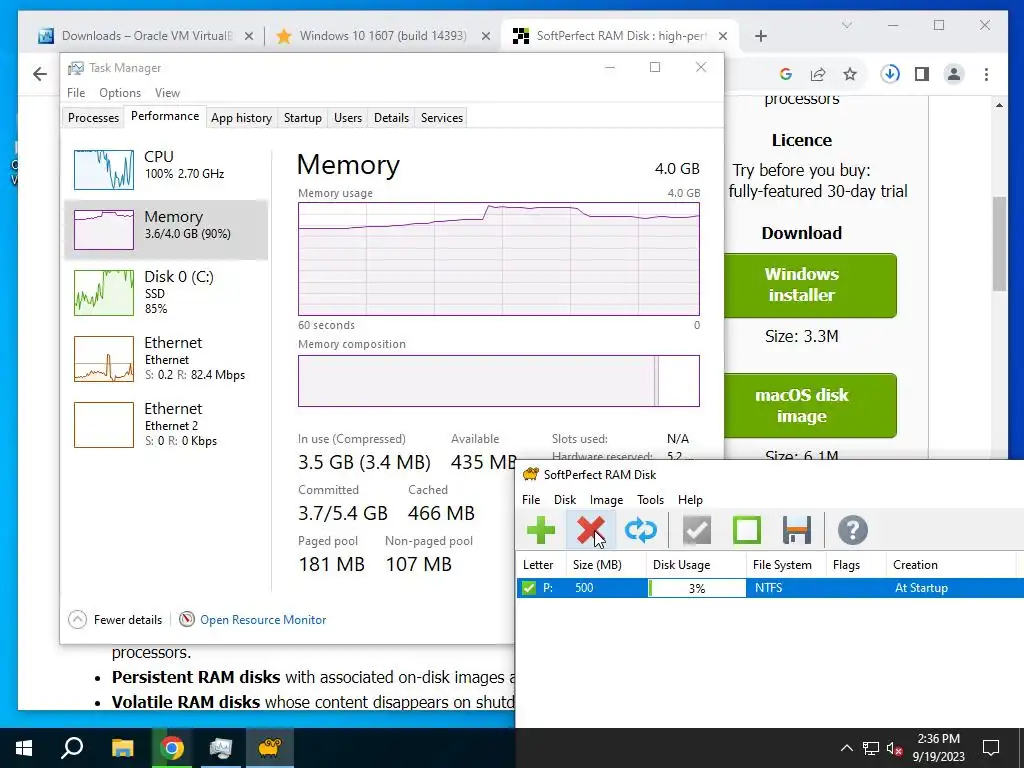Select Memory in performance sidebar

(166, 229)
